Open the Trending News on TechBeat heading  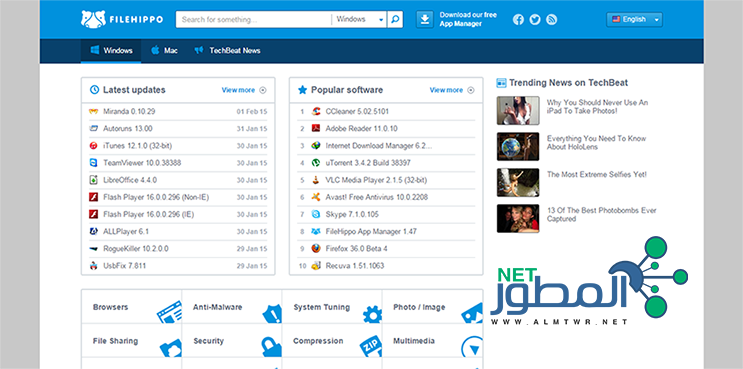[568, 83]
